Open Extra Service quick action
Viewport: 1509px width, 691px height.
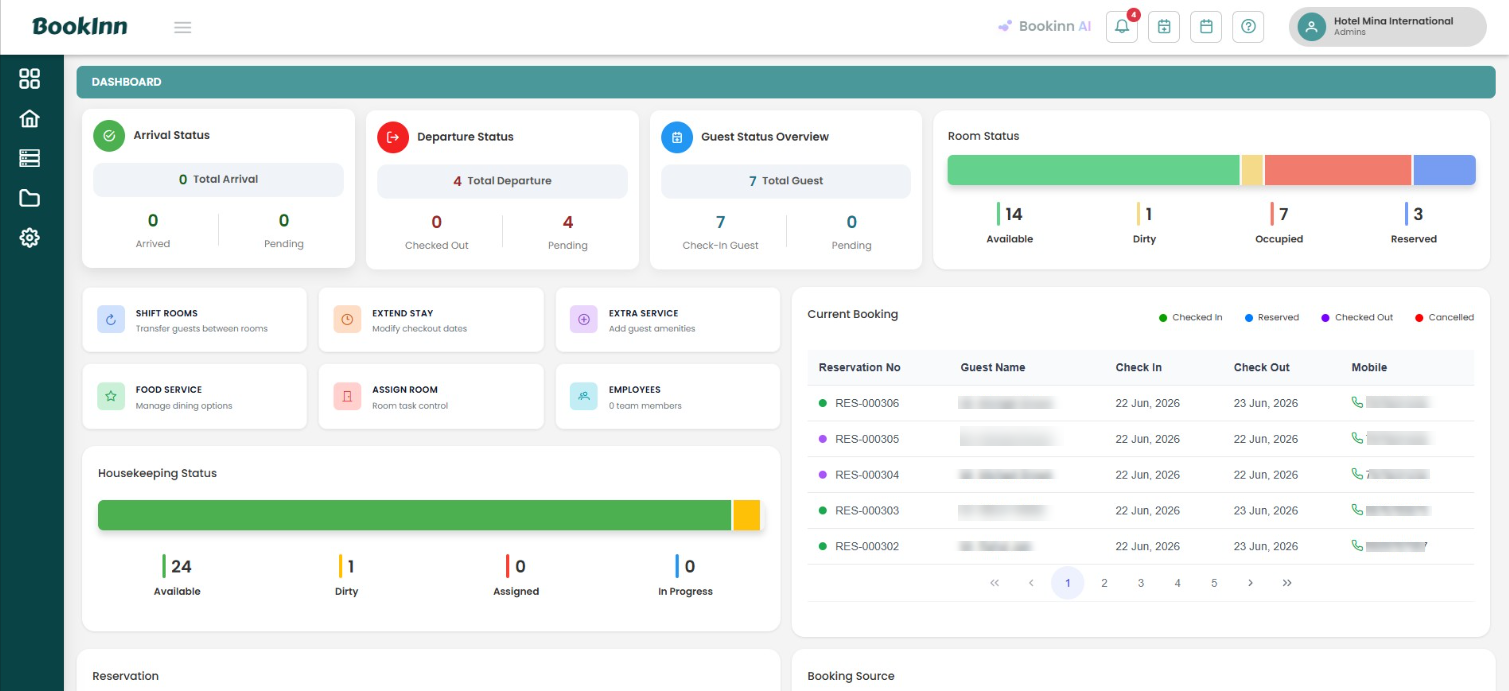tap(668, 320)
